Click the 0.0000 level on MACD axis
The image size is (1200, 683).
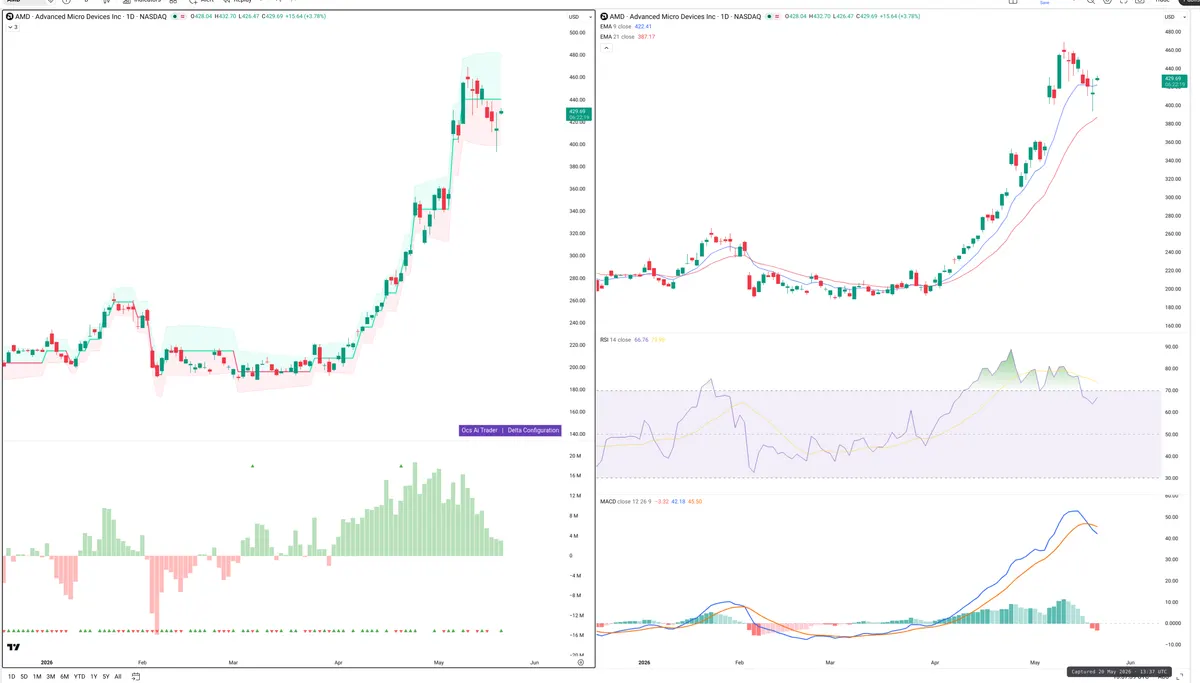[1173, 623]
